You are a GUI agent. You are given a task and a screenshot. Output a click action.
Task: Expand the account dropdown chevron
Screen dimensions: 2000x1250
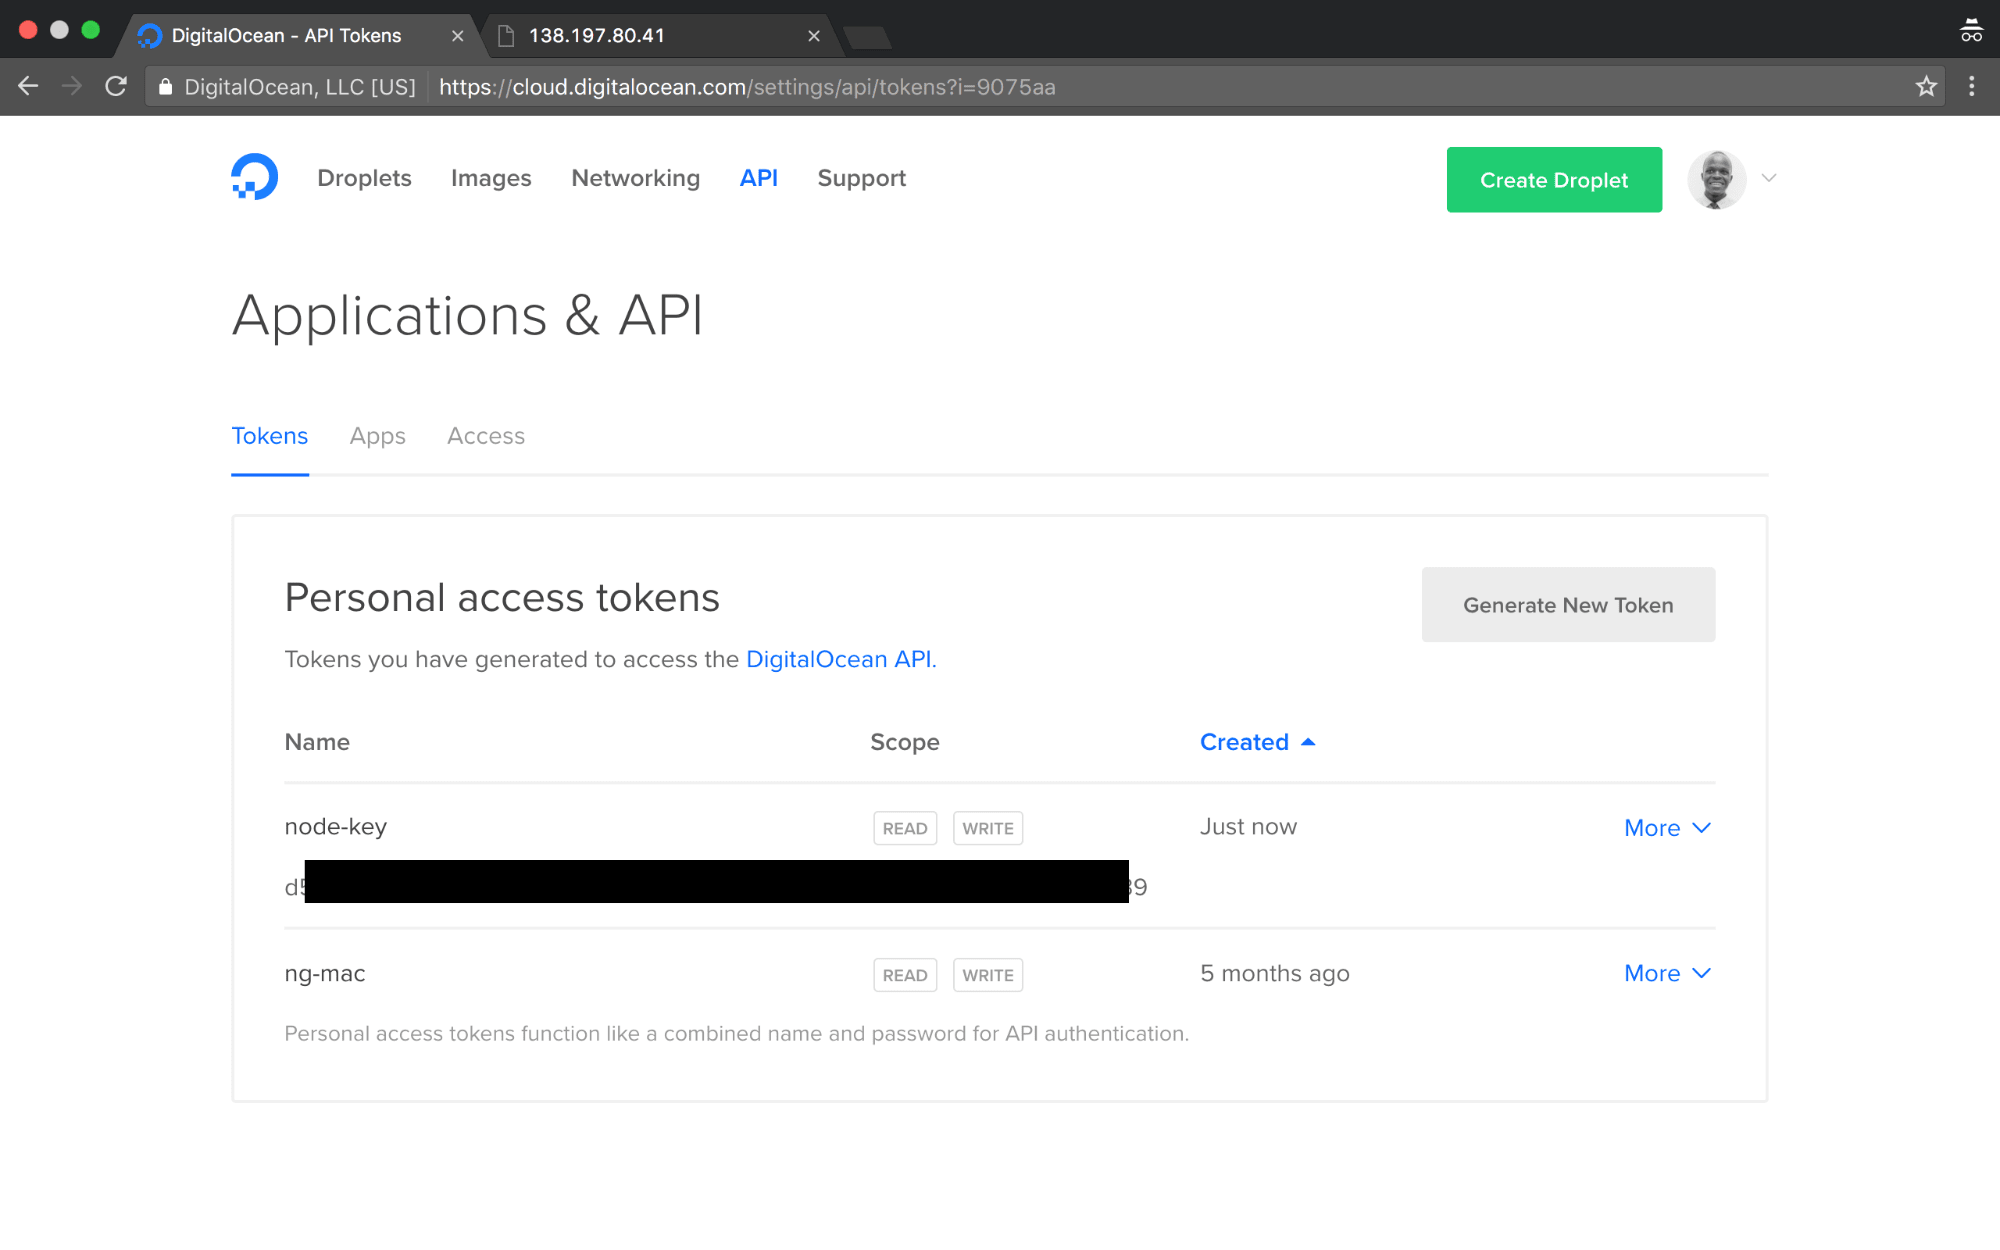point(1769,178)
